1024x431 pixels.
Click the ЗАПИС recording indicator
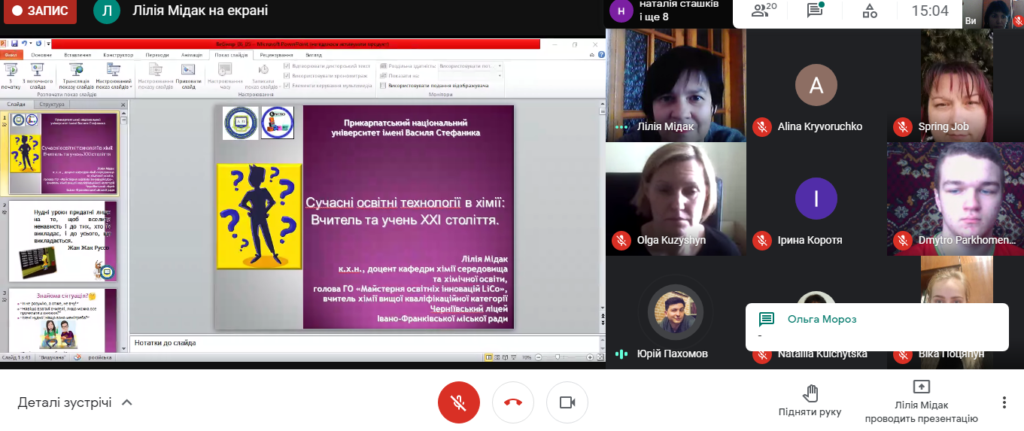tap(41, 12)
